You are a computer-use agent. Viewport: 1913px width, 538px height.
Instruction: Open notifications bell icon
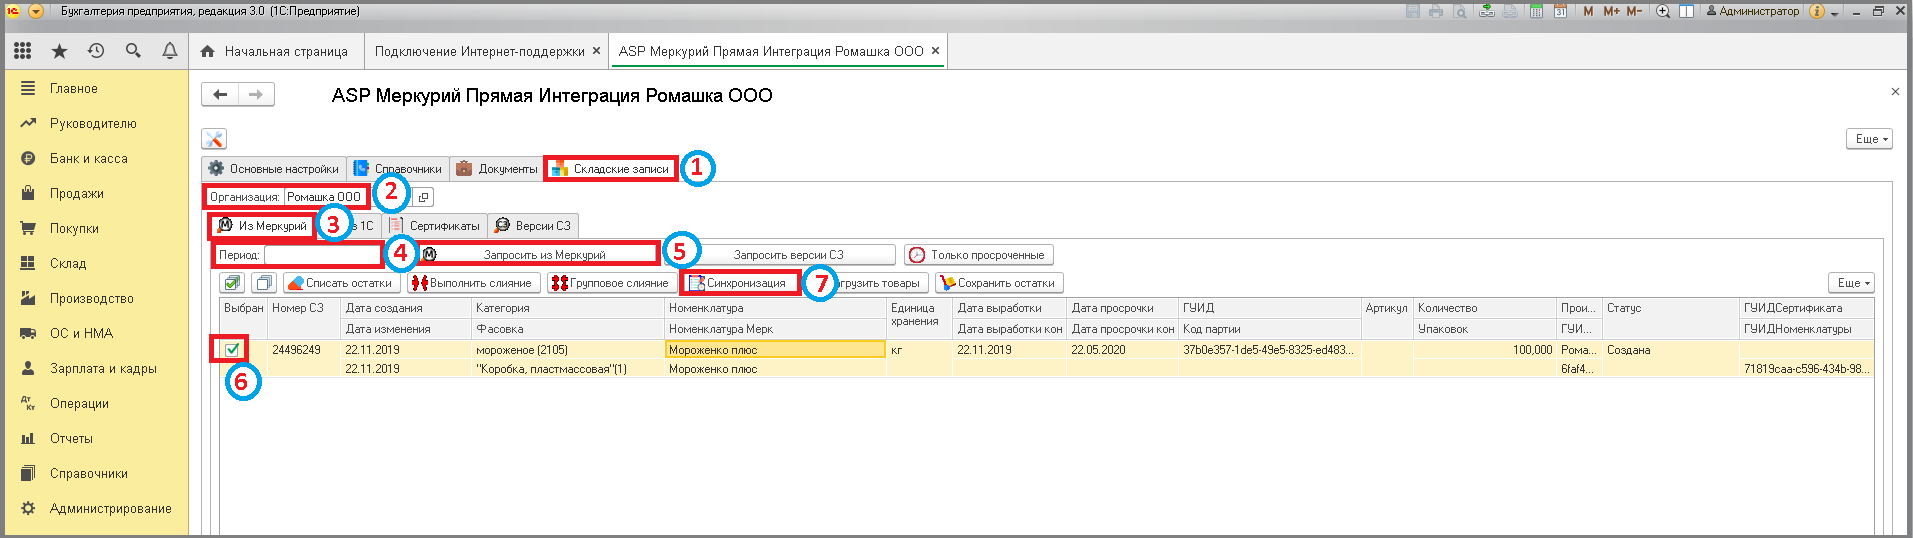[170, 50]
